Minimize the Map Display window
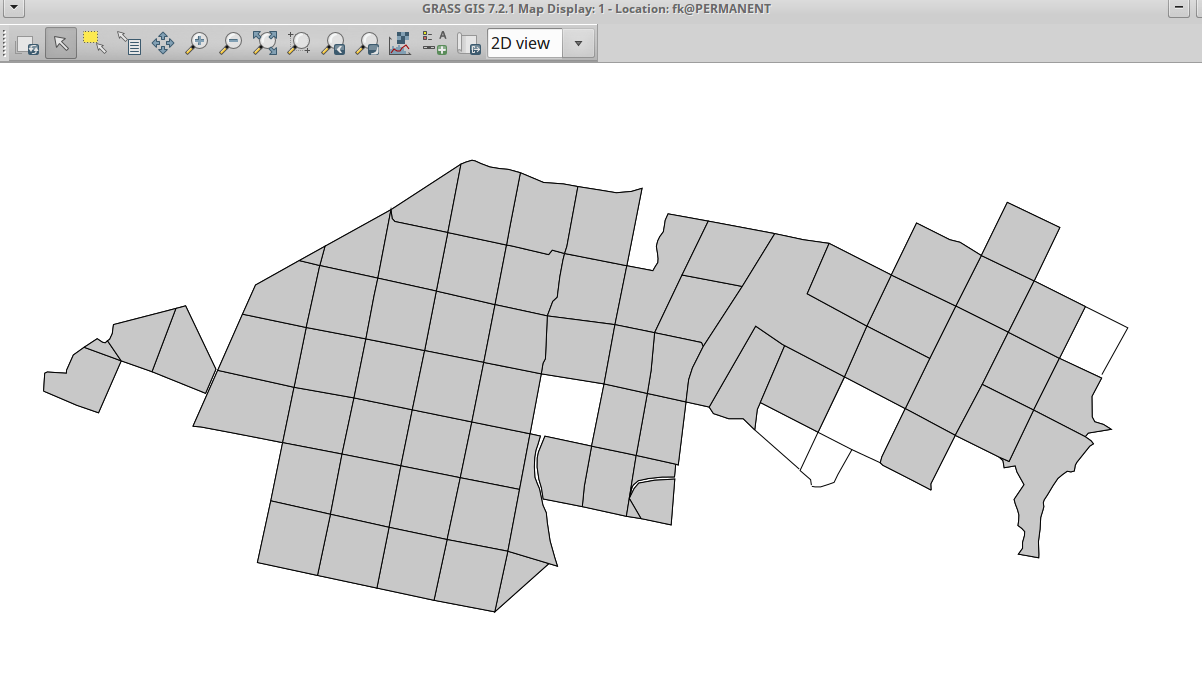This screenshot has height=677, width=1202. 1177,8
